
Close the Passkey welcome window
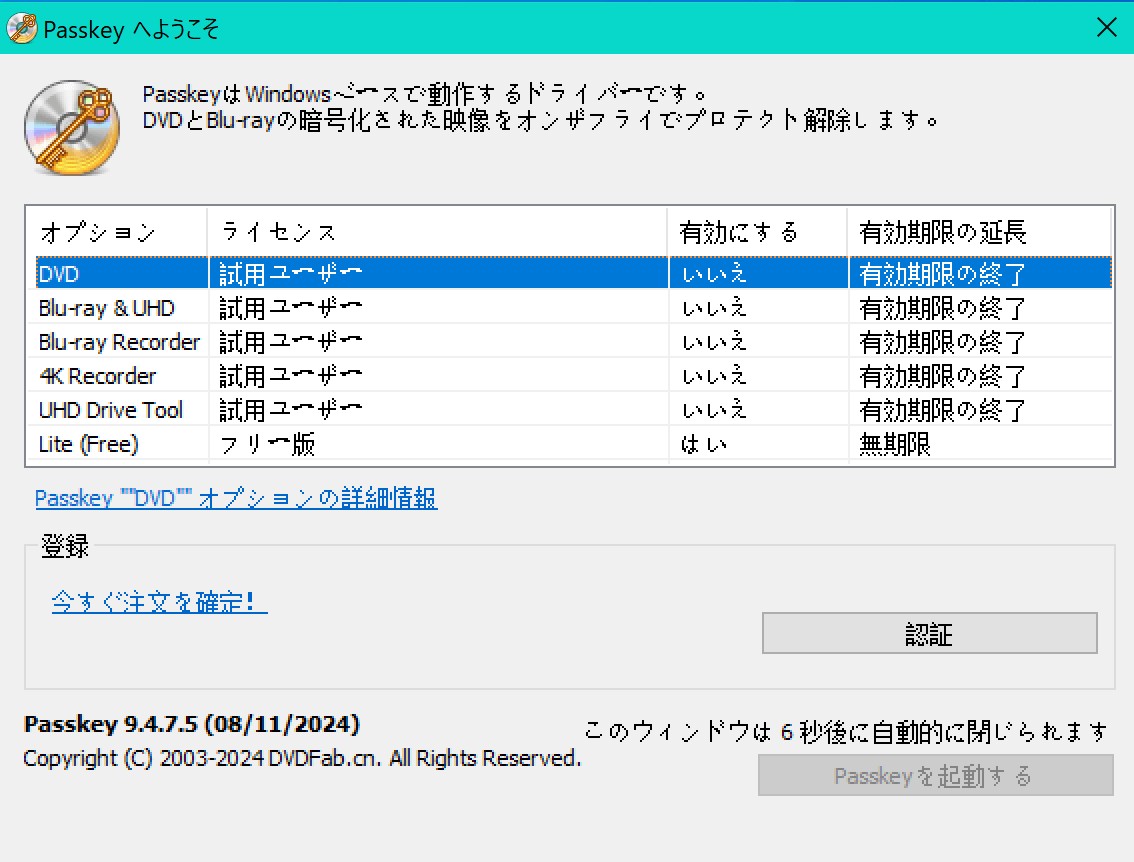[1107, 27]
